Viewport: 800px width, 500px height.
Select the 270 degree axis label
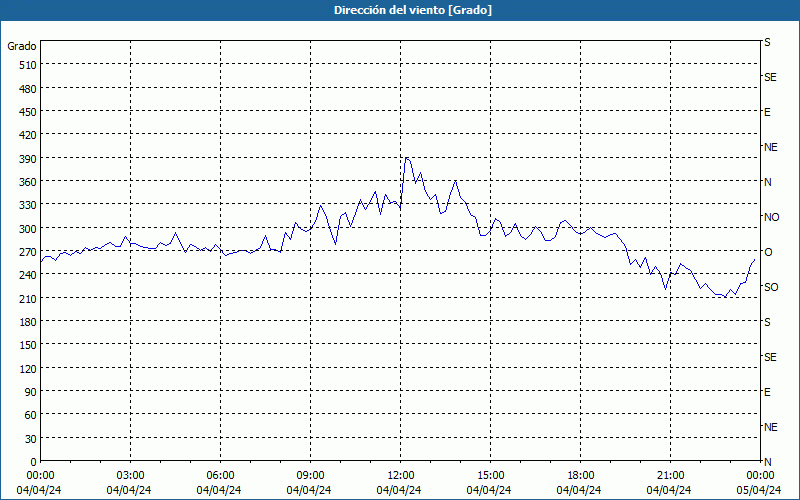click(x=28, y=252)
